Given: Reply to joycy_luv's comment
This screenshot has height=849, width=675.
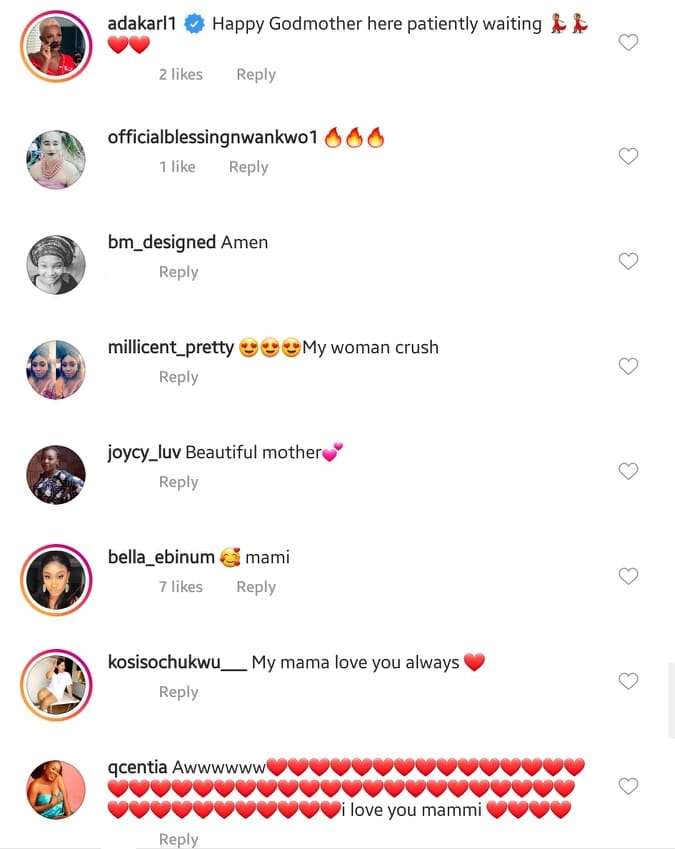Looking at the screenshot, I should [x=178, y=482].
